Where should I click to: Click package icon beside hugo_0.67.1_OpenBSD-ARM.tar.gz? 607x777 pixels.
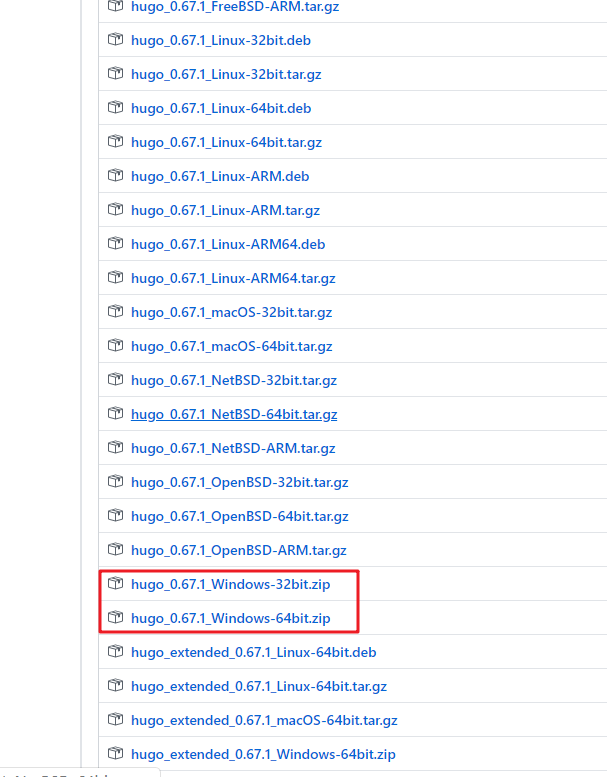click(x=115, y=550)
